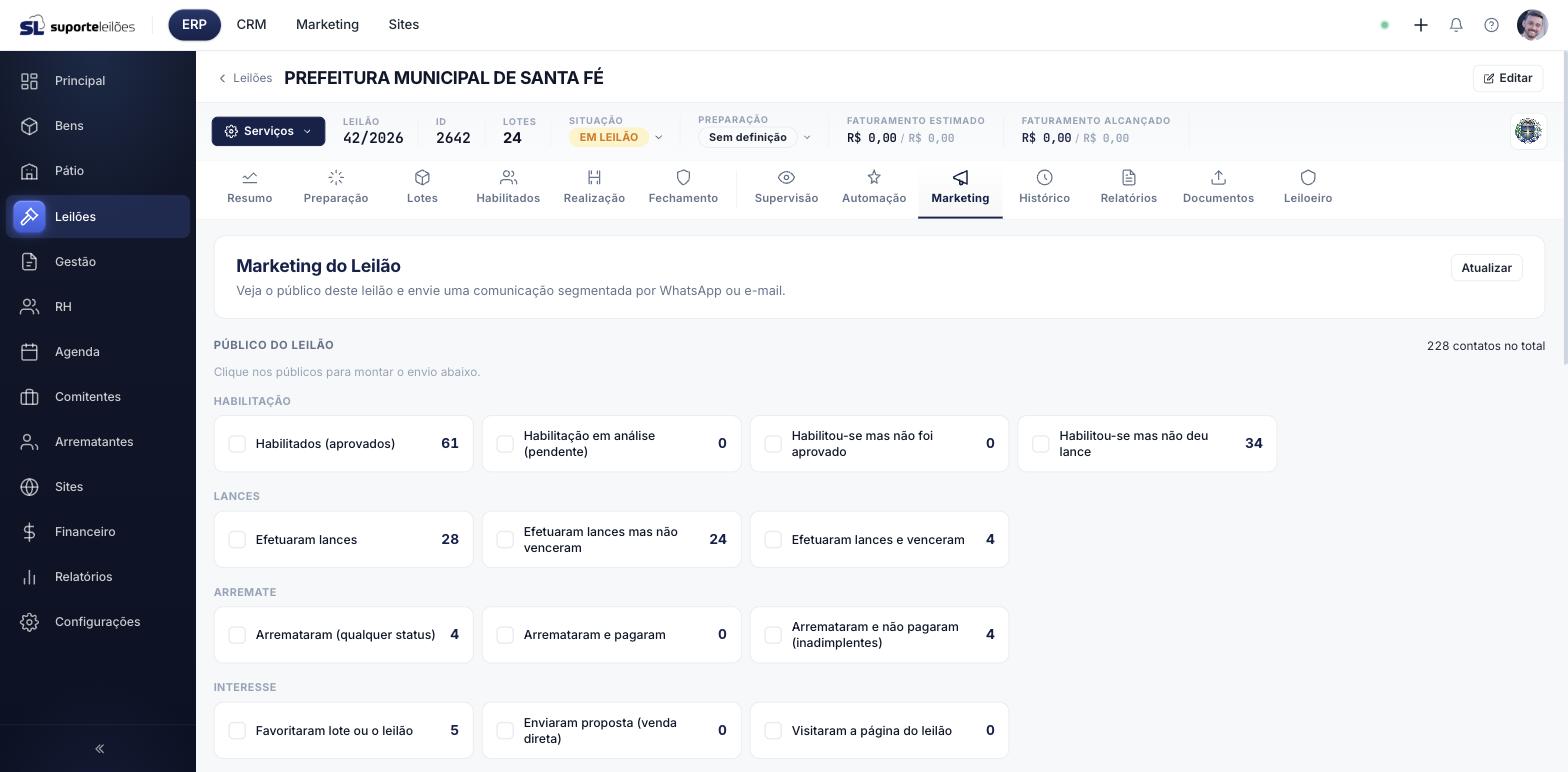
Task: Switch to the CRM module
Action: pos(251,25)
